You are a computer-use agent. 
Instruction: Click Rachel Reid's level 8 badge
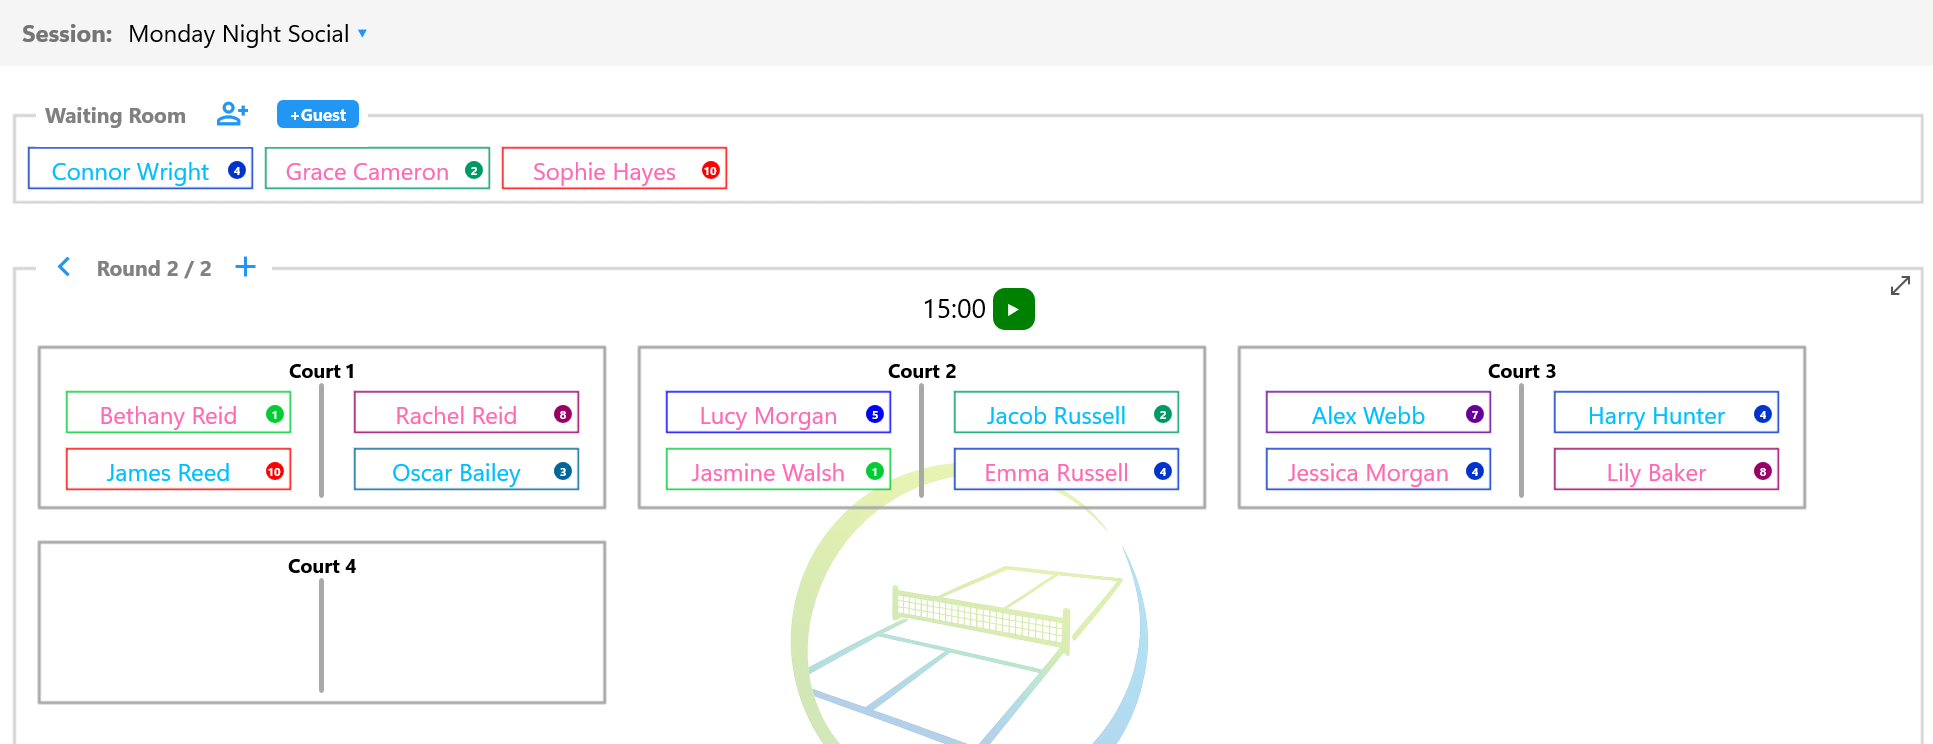(562, 414)
